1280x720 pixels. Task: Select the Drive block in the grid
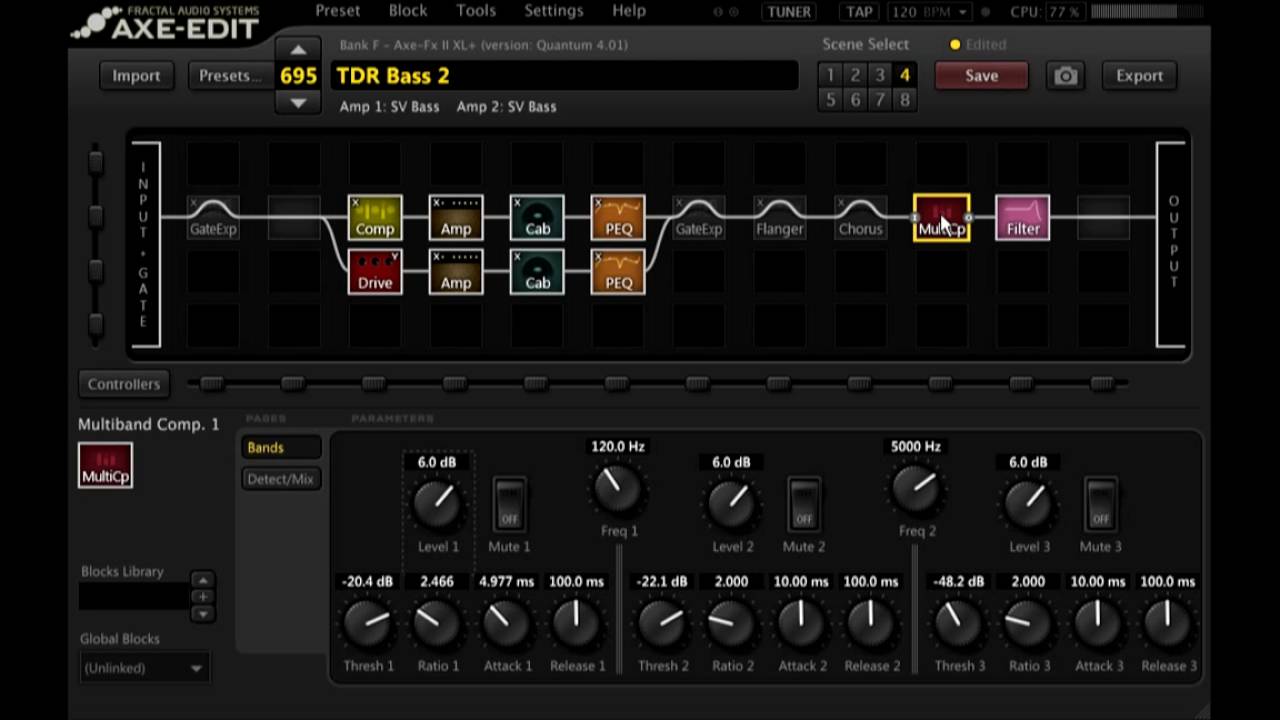click(375, 272)
